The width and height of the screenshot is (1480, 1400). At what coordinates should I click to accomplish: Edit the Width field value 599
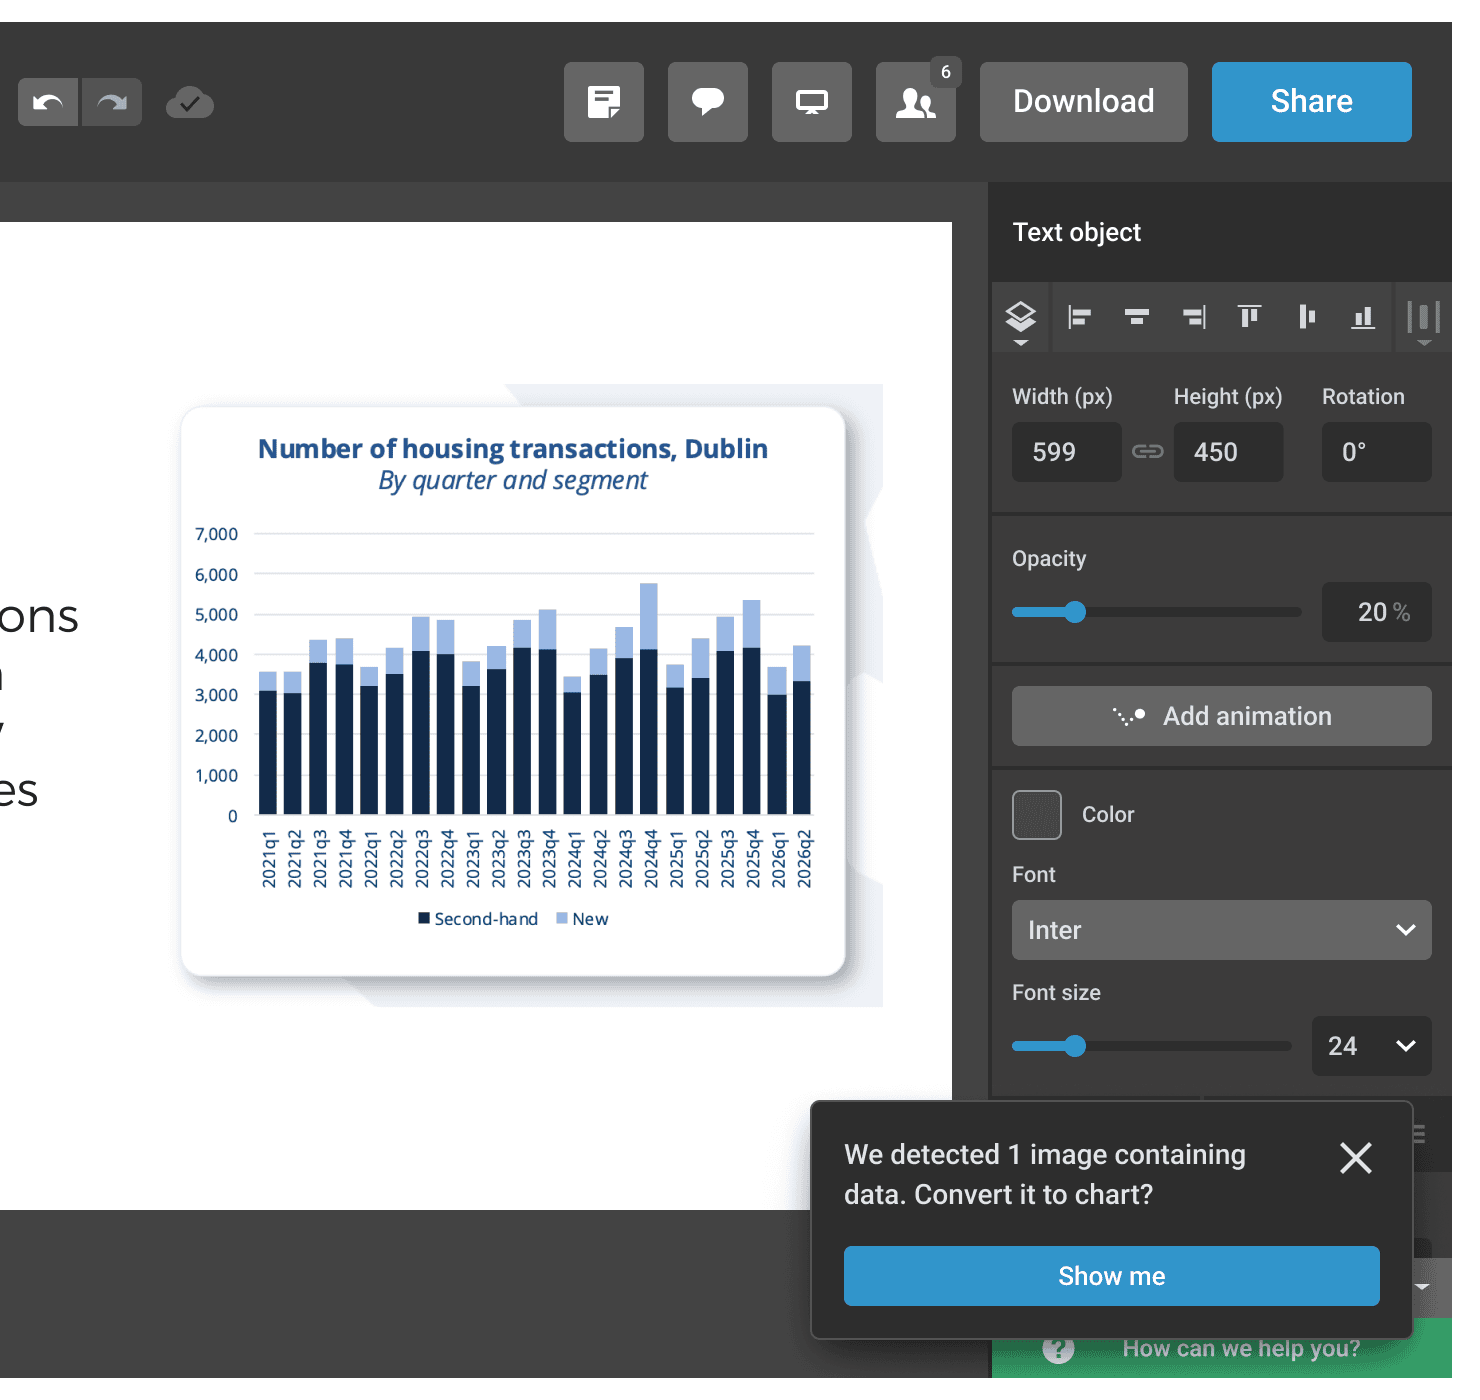[x=1067, y=452]
